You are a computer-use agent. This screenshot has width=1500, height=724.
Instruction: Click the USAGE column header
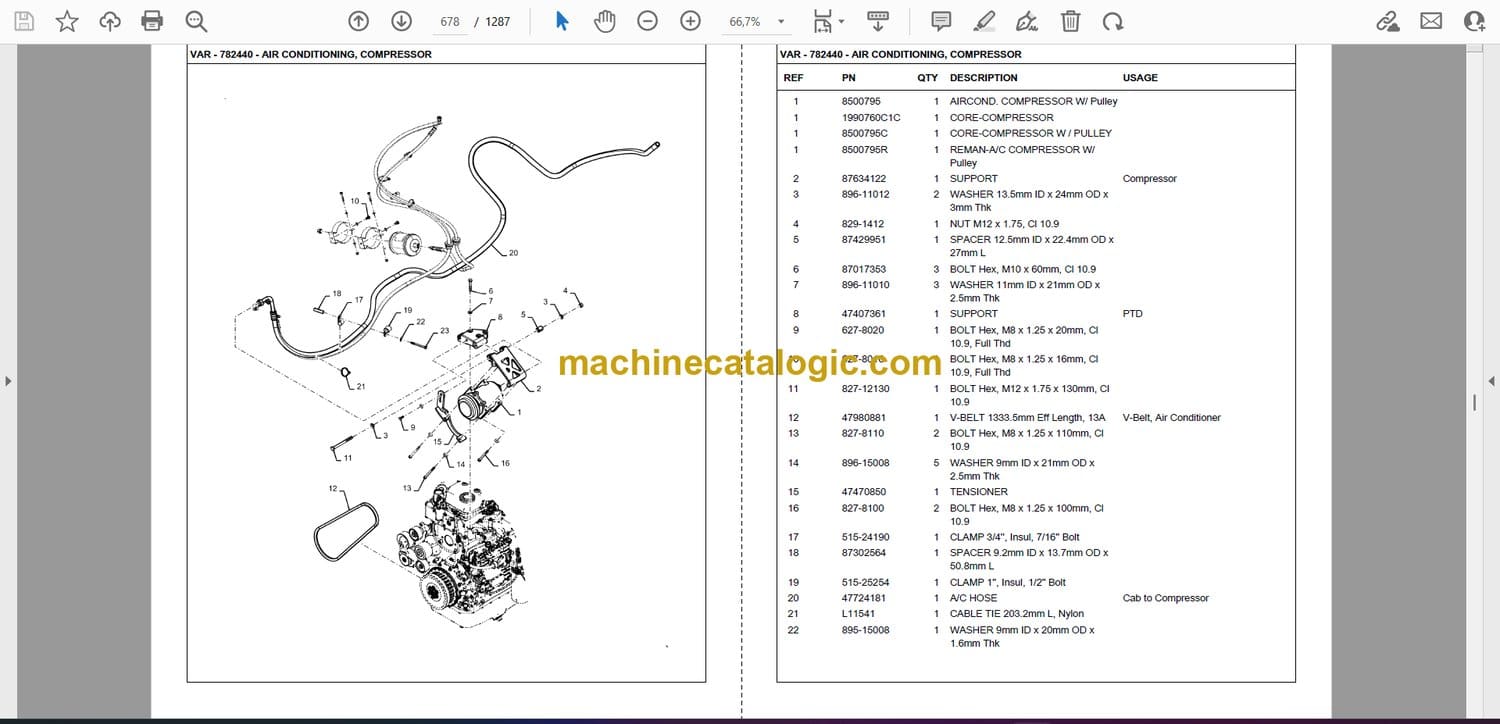(1140, 78)
